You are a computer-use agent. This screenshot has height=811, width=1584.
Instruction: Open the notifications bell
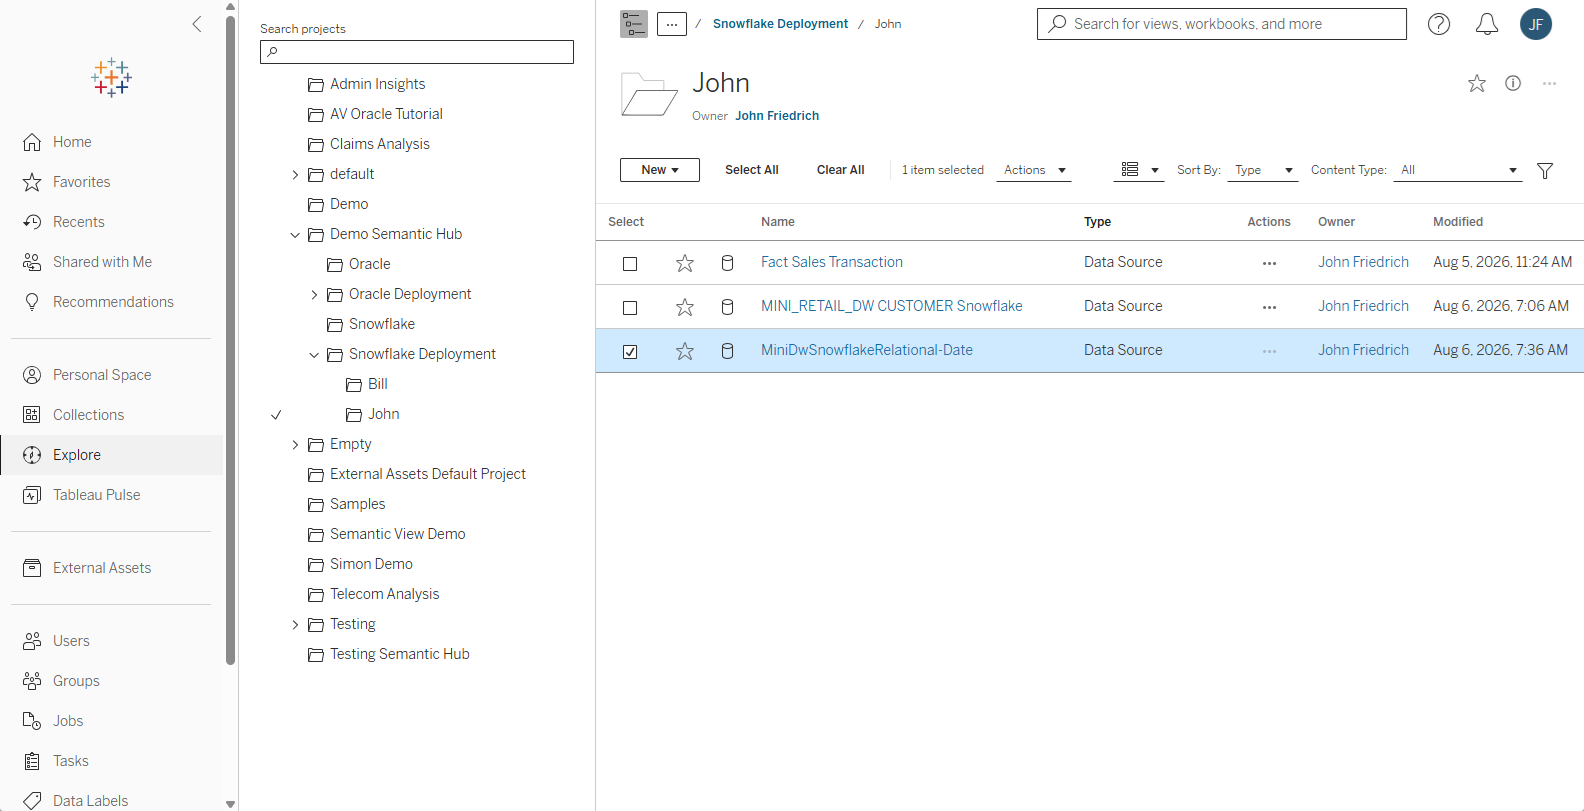[x=1487, y=24]
